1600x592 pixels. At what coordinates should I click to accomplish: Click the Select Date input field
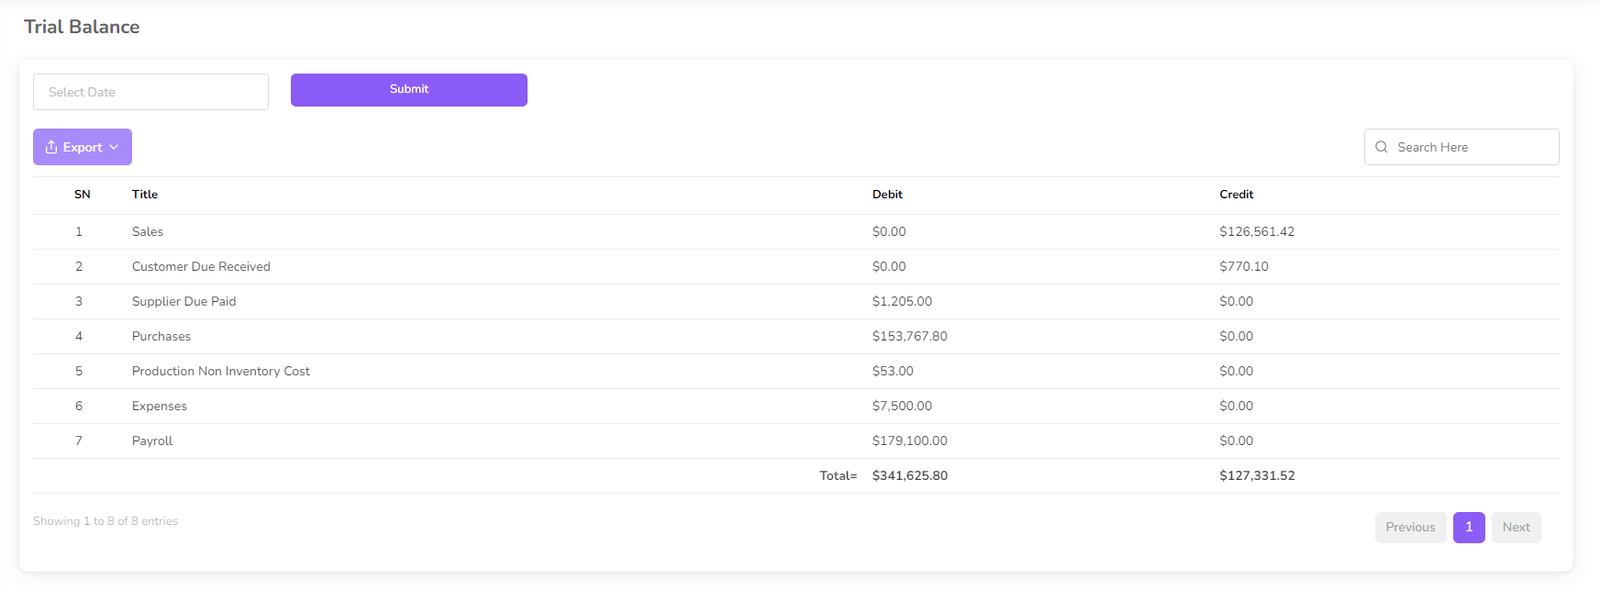[151, 92]
